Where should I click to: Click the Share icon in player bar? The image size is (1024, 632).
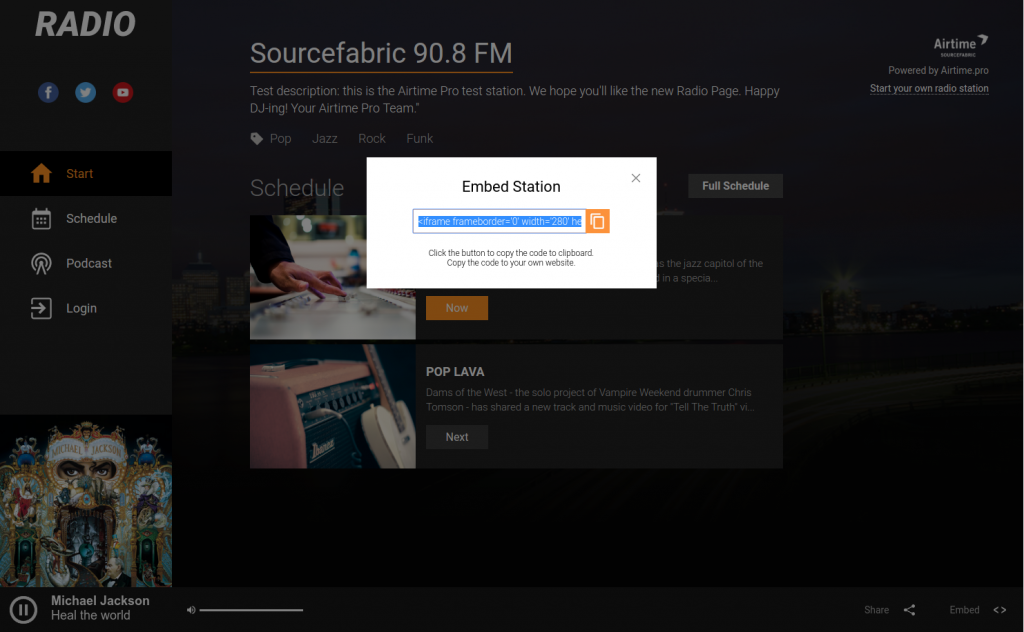909,609
